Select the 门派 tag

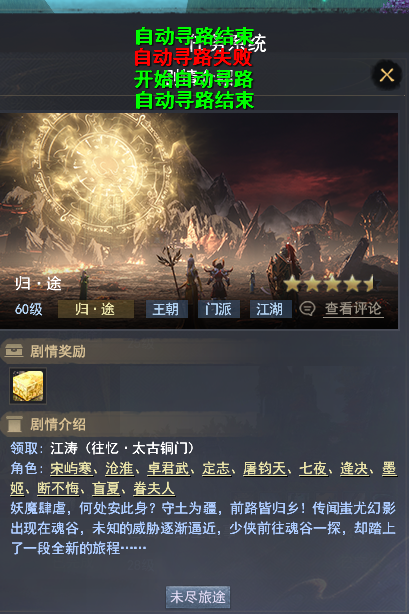[218, 309]
